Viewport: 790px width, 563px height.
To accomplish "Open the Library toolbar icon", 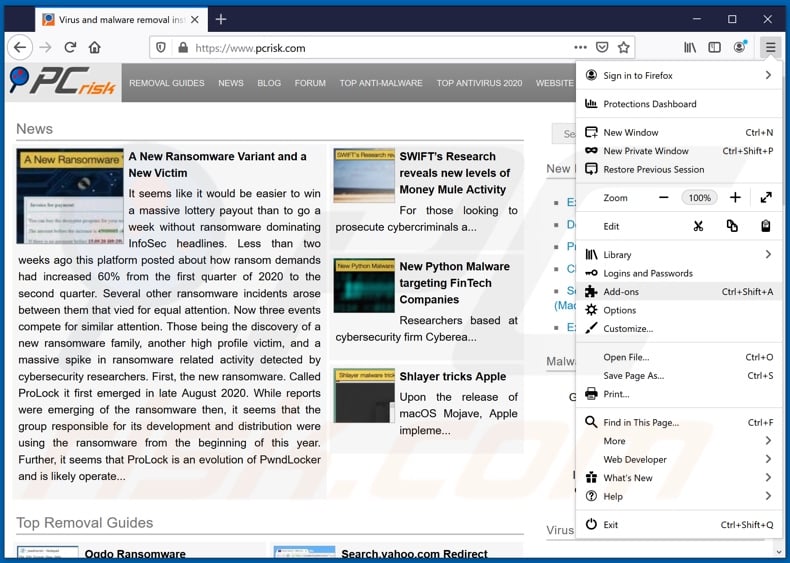I will [690, 47].
